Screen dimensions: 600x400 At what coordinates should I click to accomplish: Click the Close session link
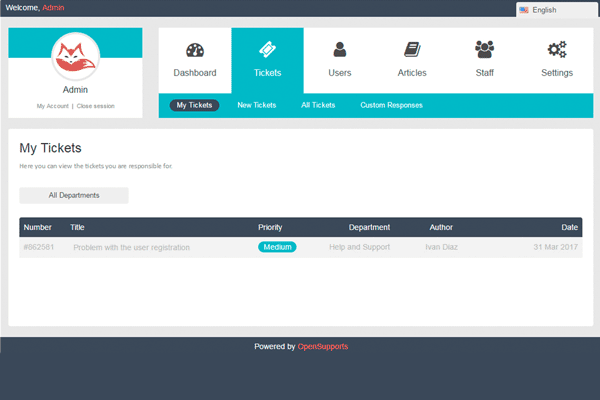(x=97, y=105)
